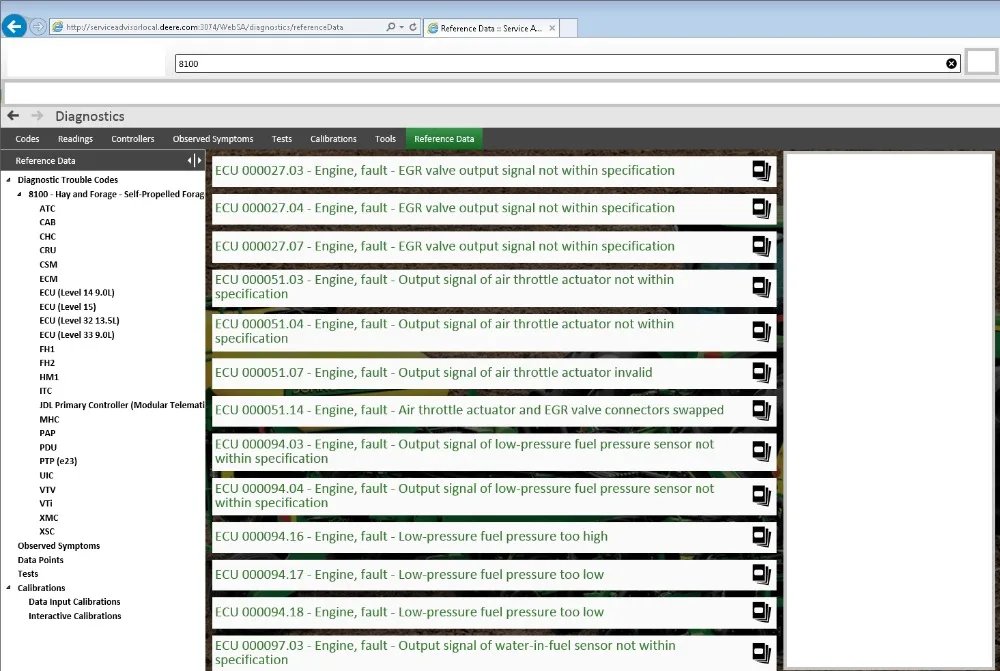Viewport: 1000px width, 671px height.
Task: Collapse Diagnostic Trouble Codes tree node
Action: [8, 180]
